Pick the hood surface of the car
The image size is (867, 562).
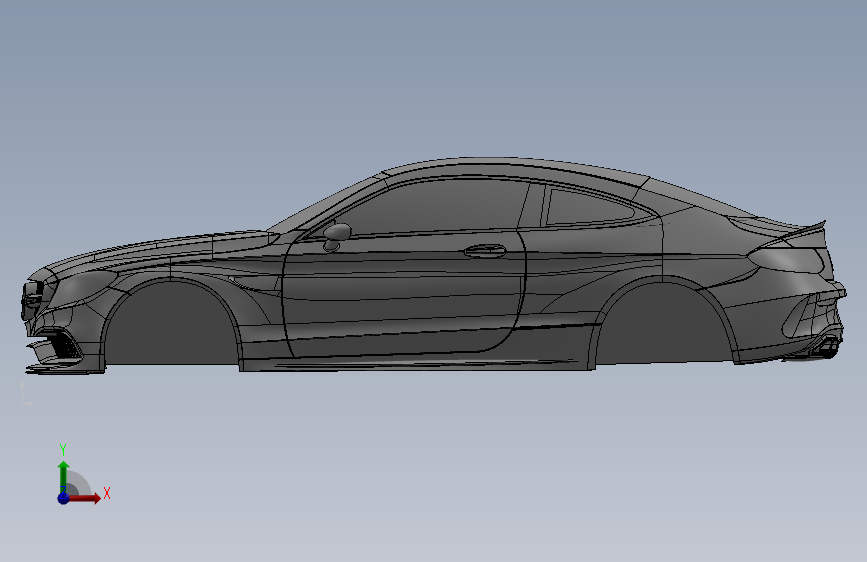pyautogui.click(x=166, y=249)
